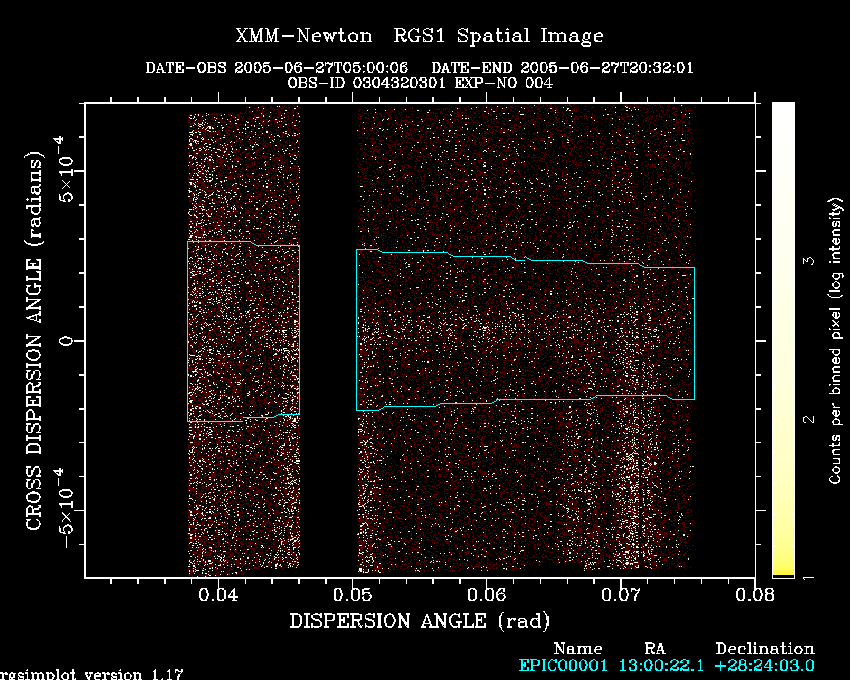Viewport: 850px width, 680px height.
Task: Click the 'RA' column header
Action: [x=654, y=649]
